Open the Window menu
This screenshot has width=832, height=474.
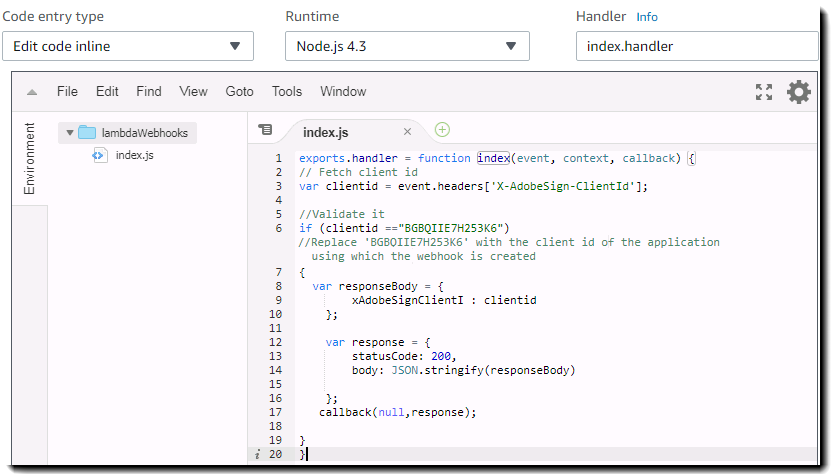(343, 91)
